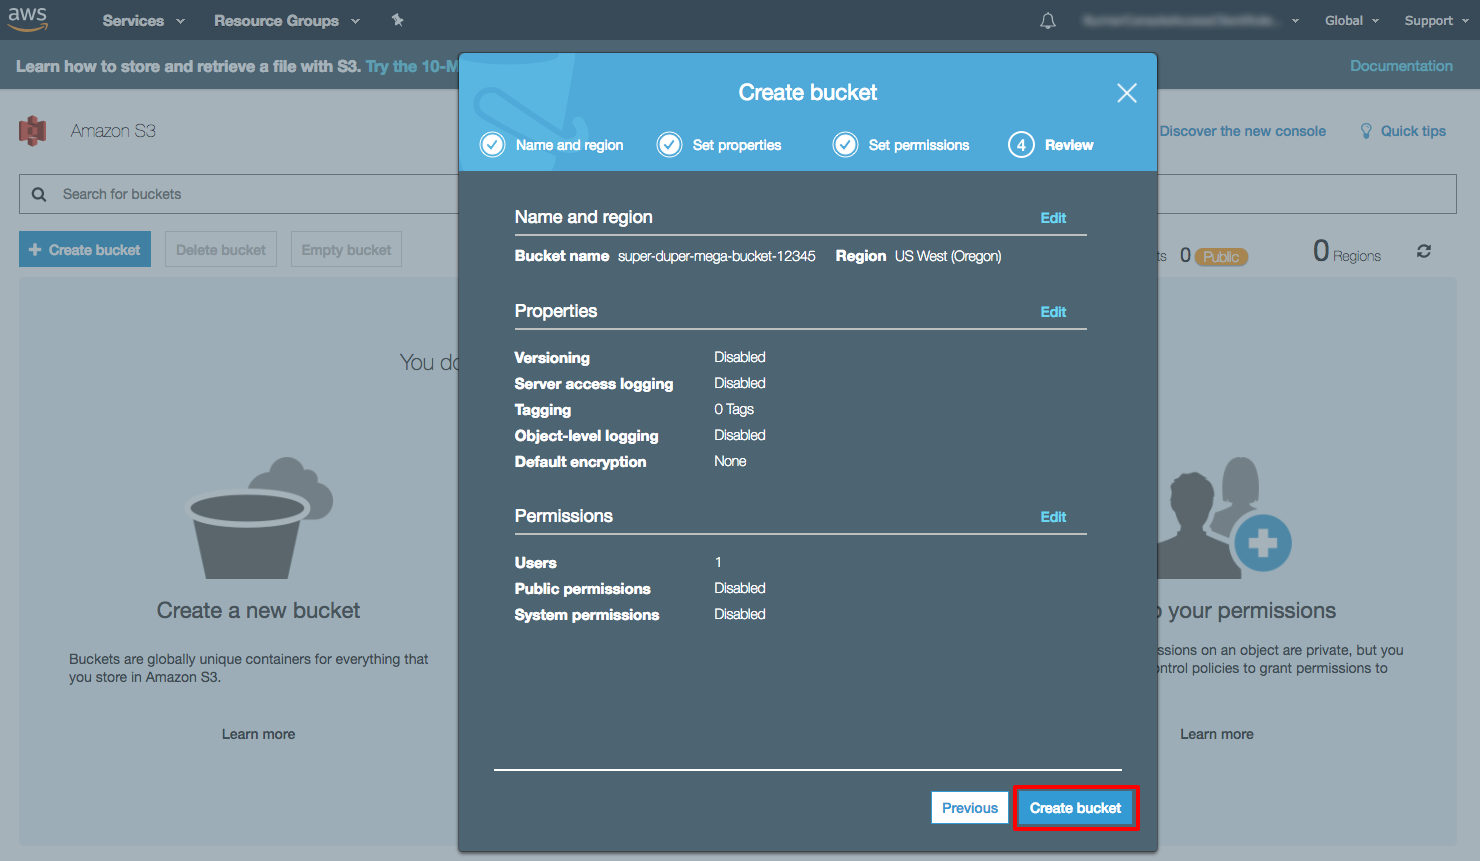The image size is (1480, 861).
Task: Click the Delete bucket button
Action: click(x=221, y=250)
